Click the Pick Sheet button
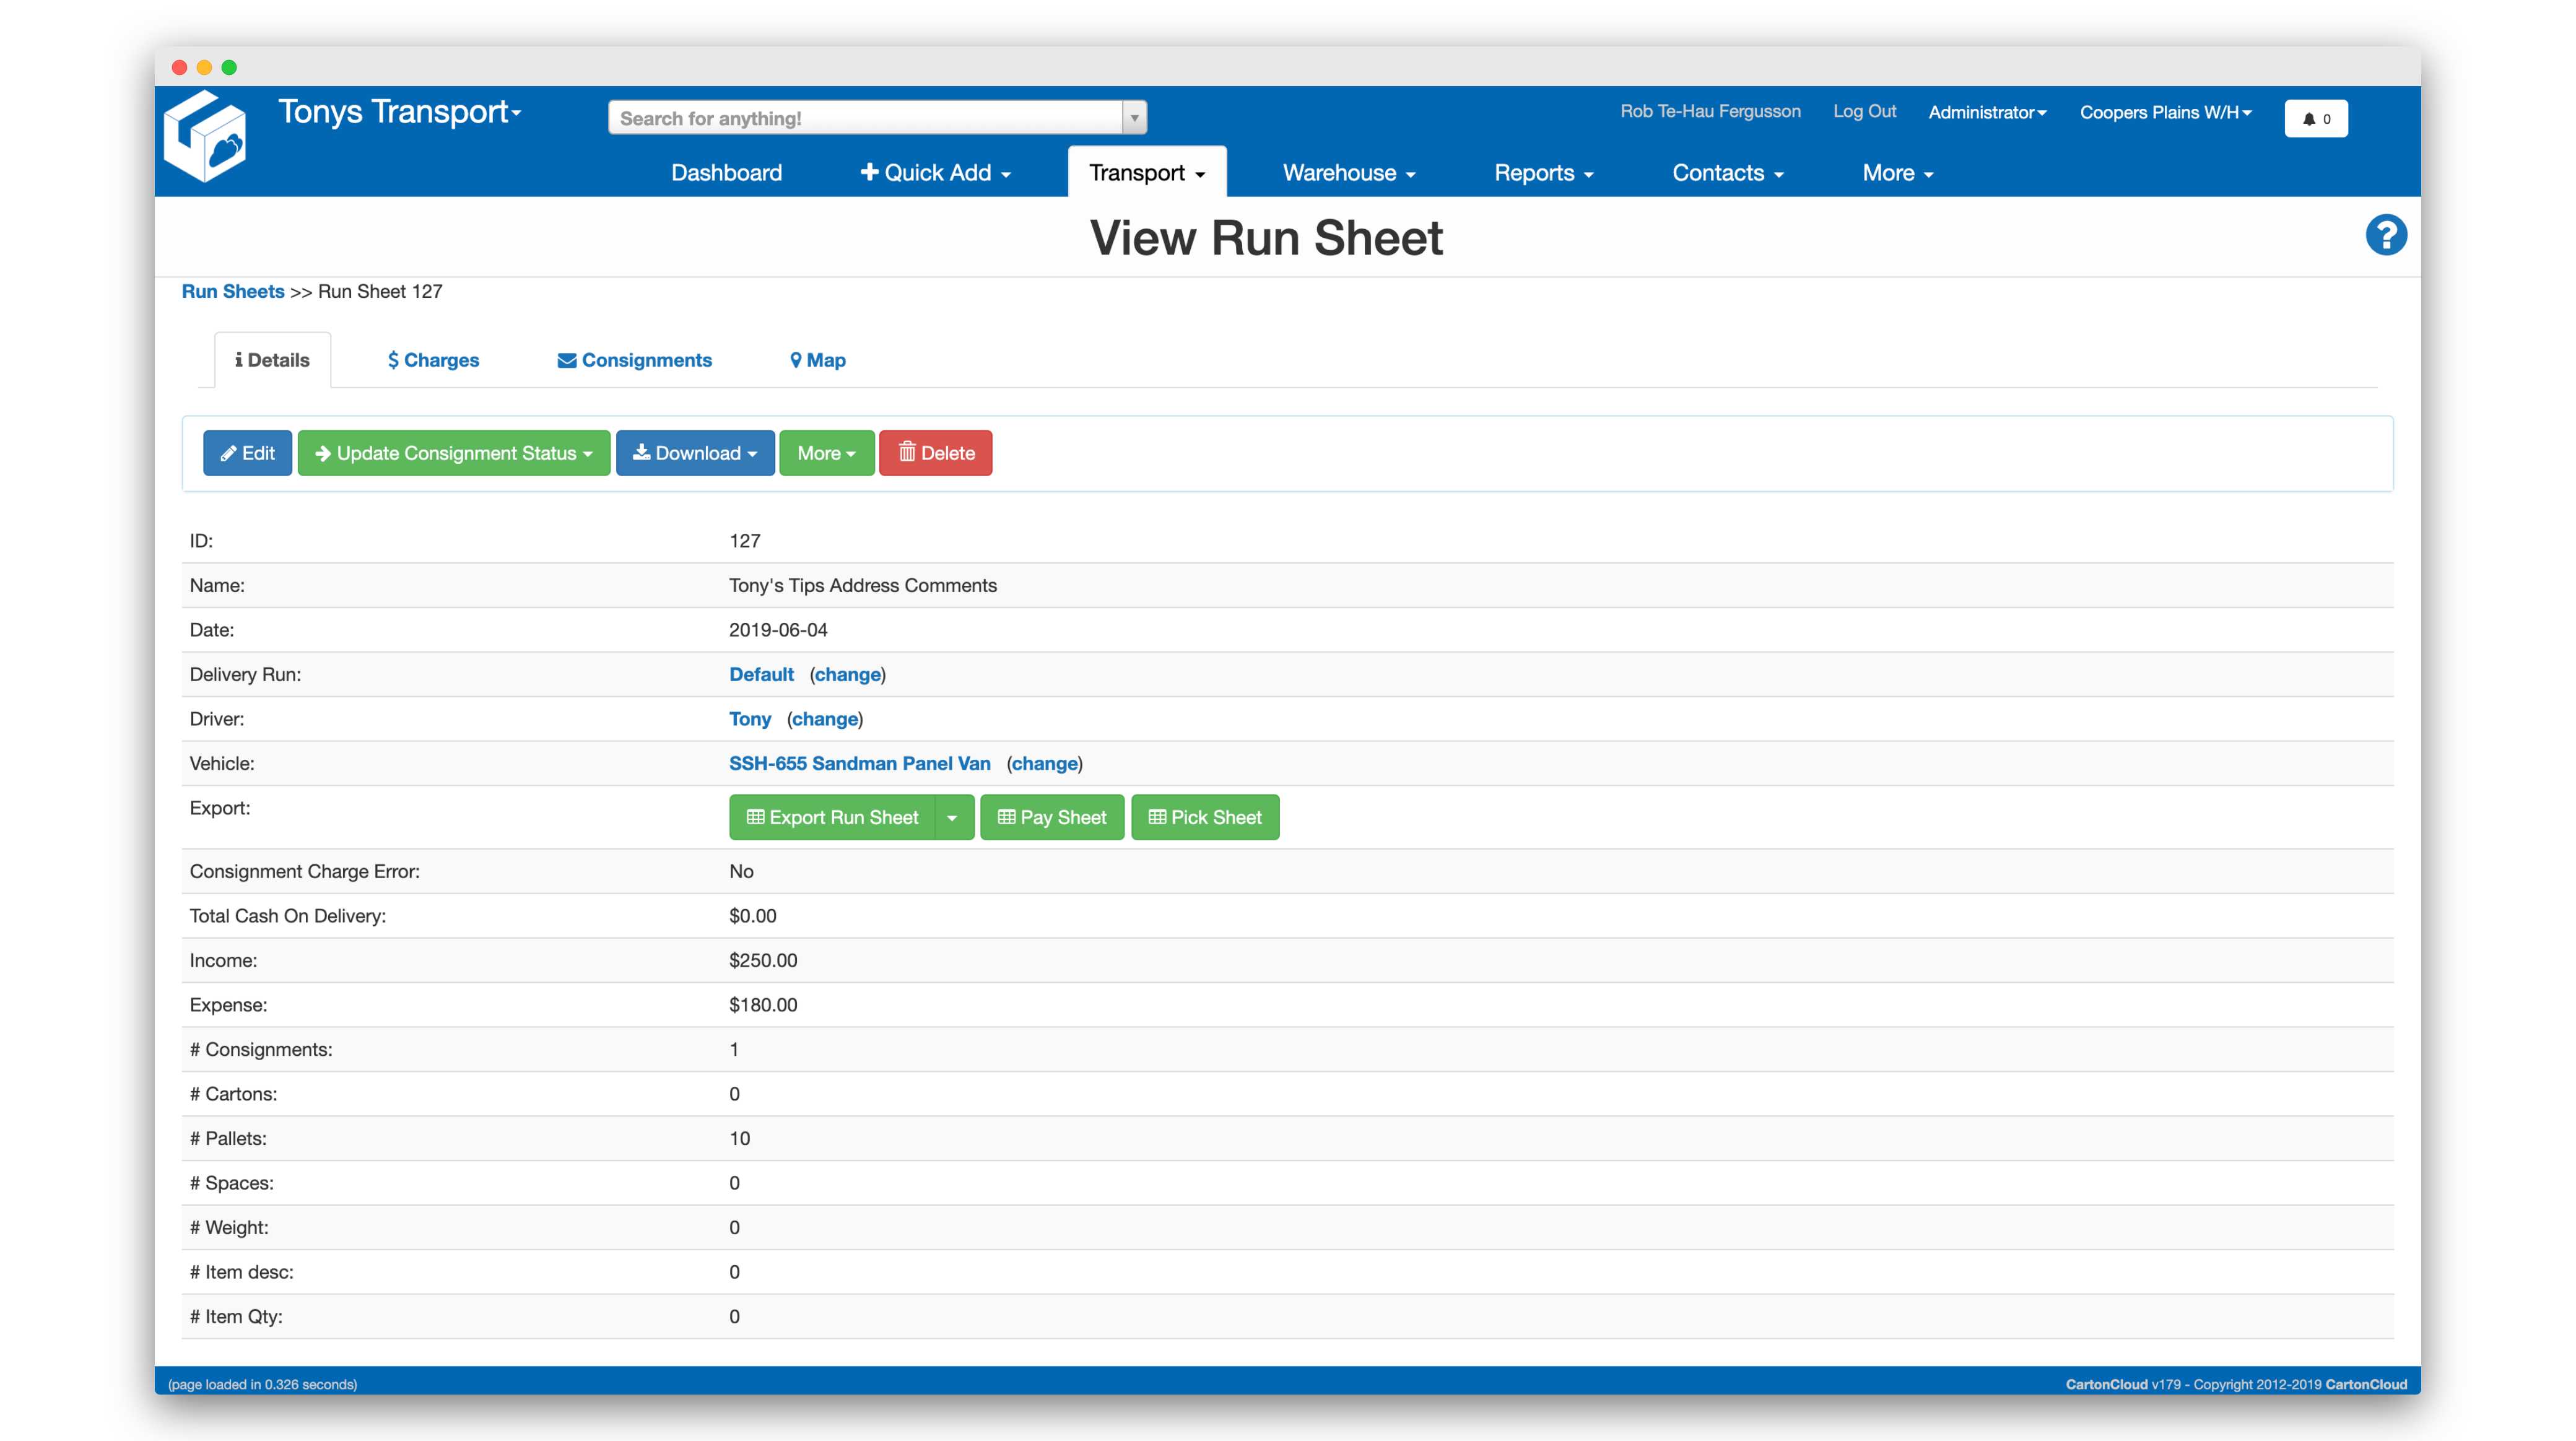The image size is (2576, 1441). tap(1205, 817)
